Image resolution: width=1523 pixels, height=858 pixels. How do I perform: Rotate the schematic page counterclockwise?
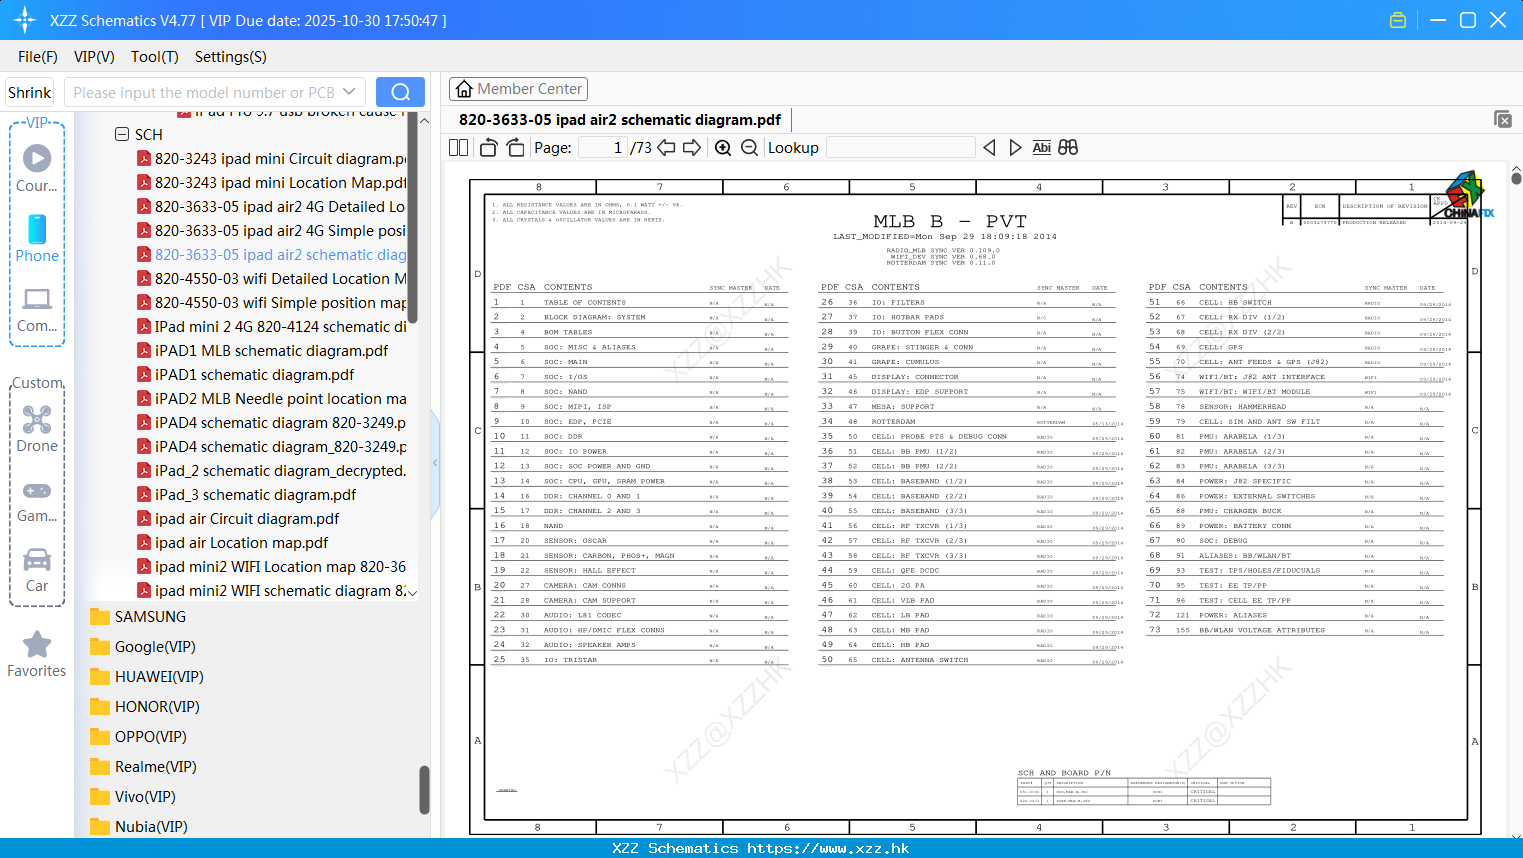pos(489,148)
